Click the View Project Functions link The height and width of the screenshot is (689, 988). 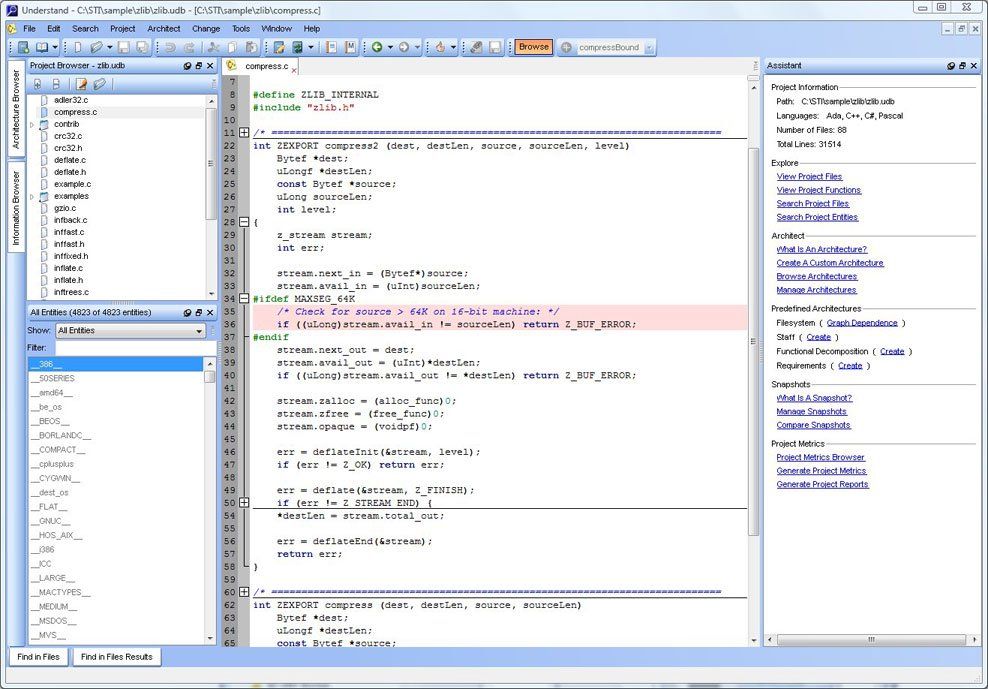[x=822, y=190]
